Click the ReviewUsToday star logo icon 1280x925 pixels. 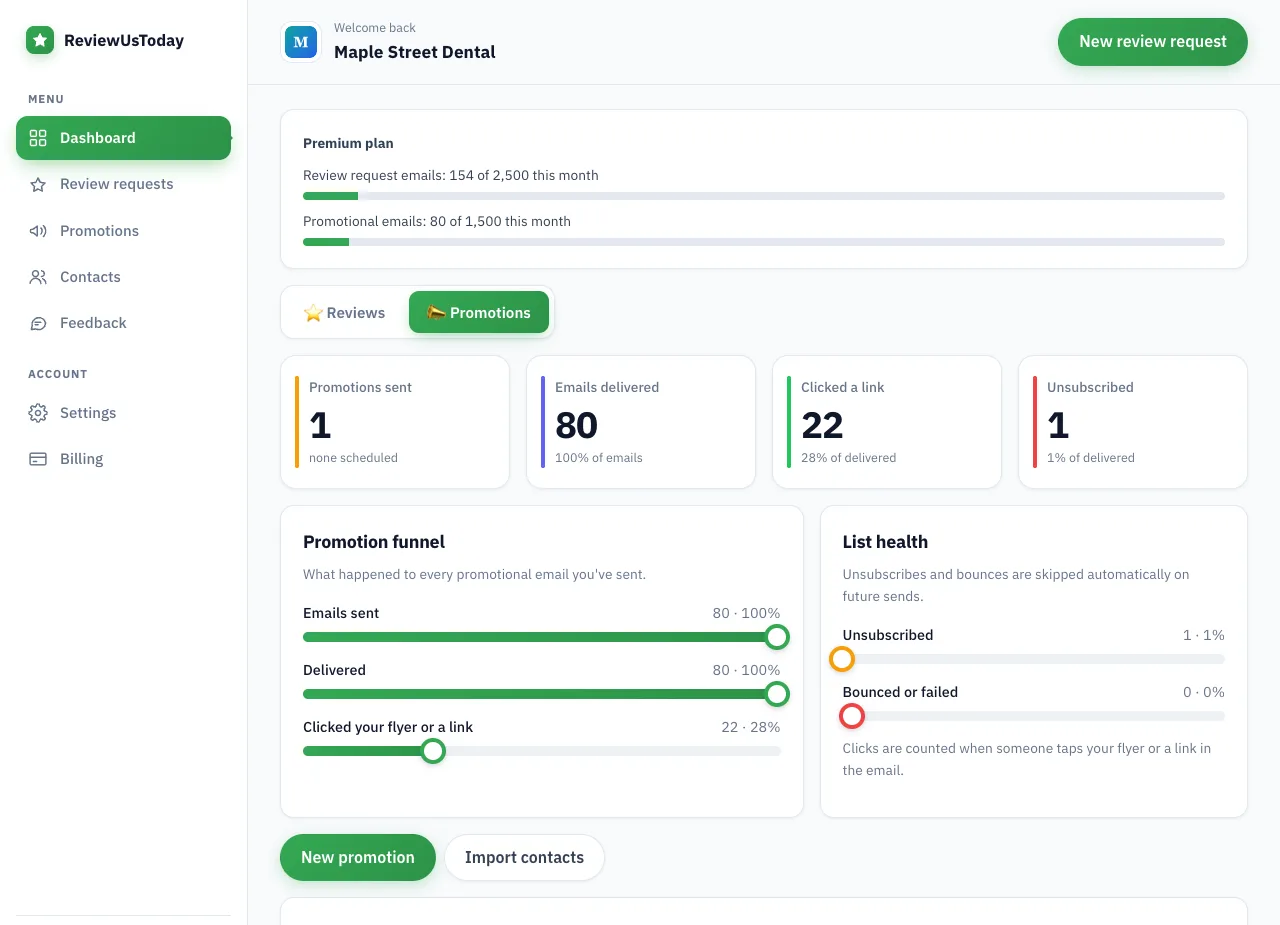40,40
